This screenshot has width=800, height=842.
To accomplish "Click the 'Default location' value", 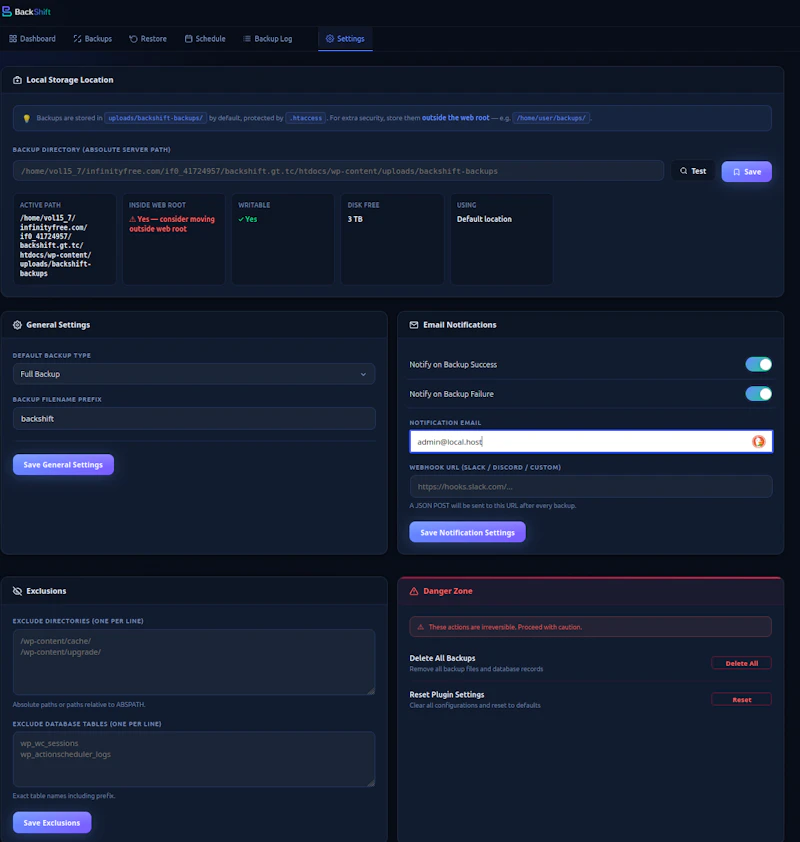I will [484, 219].
